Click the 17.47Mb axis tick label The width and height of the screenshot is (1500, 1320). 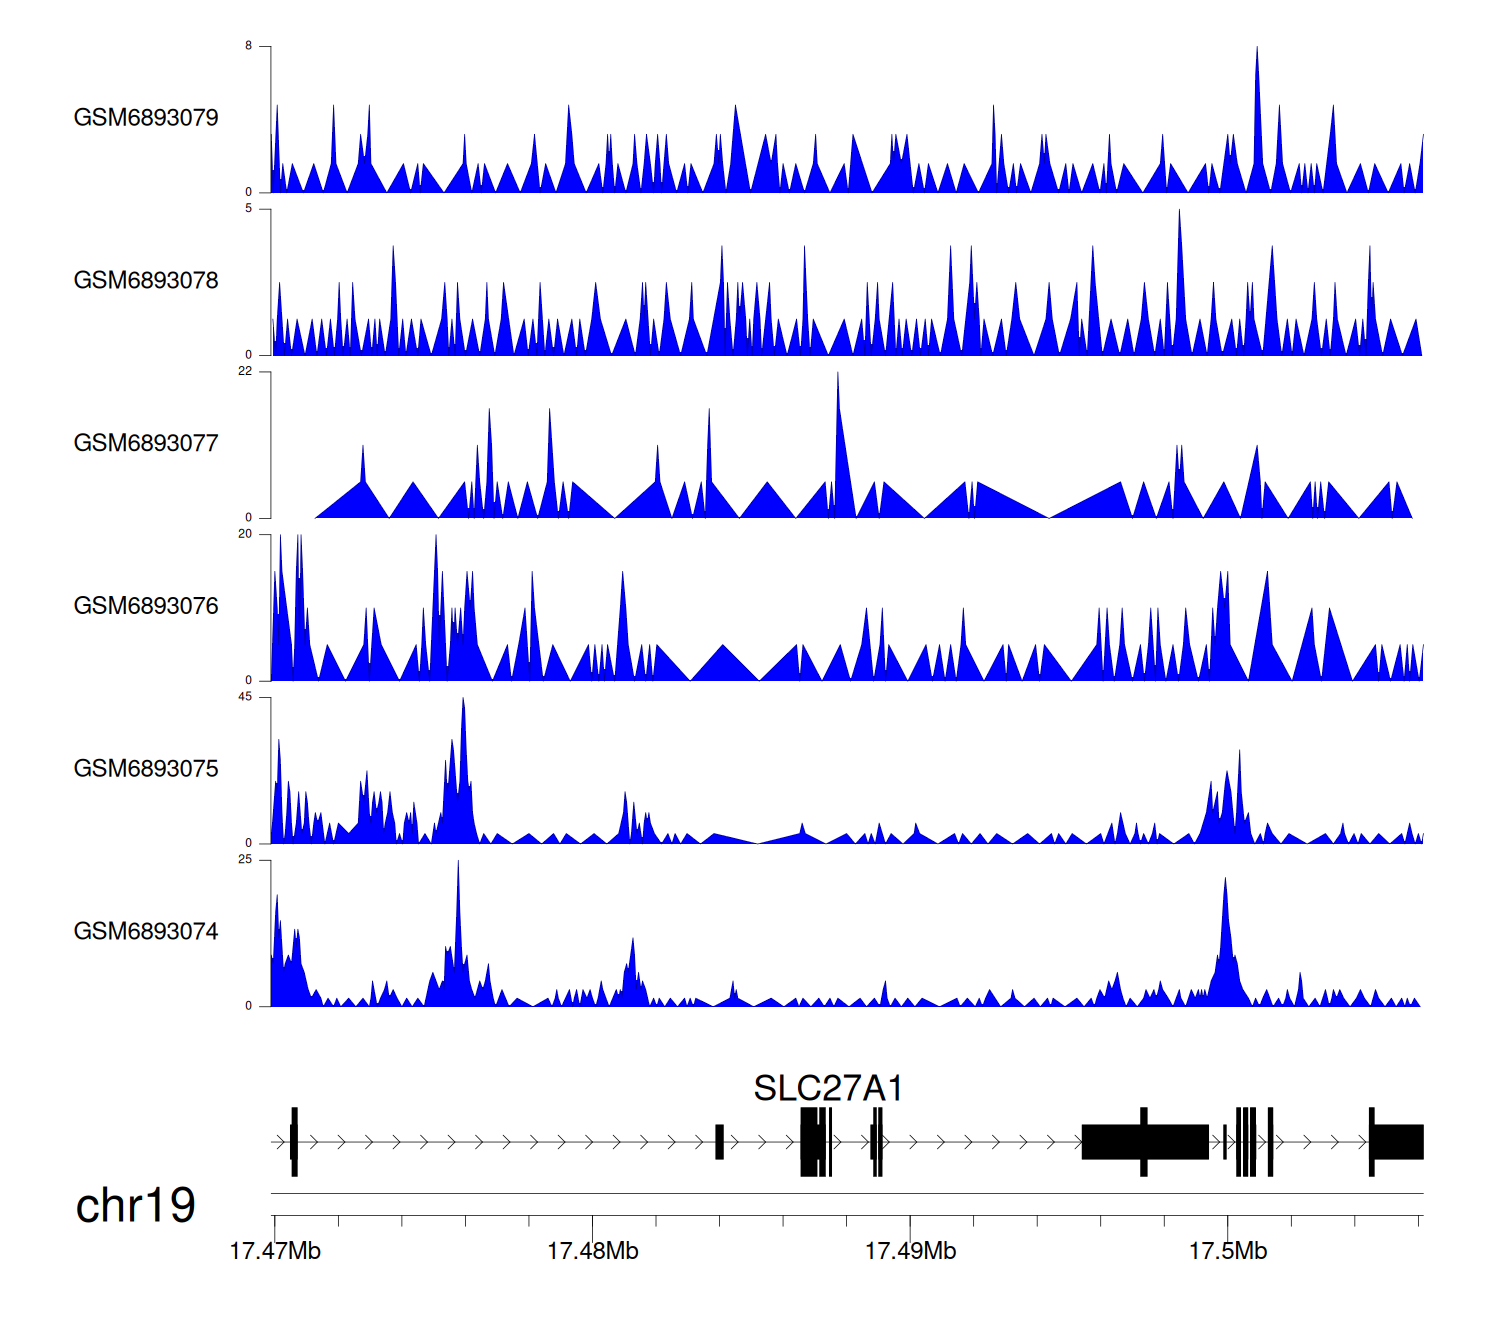[275, 1251]
